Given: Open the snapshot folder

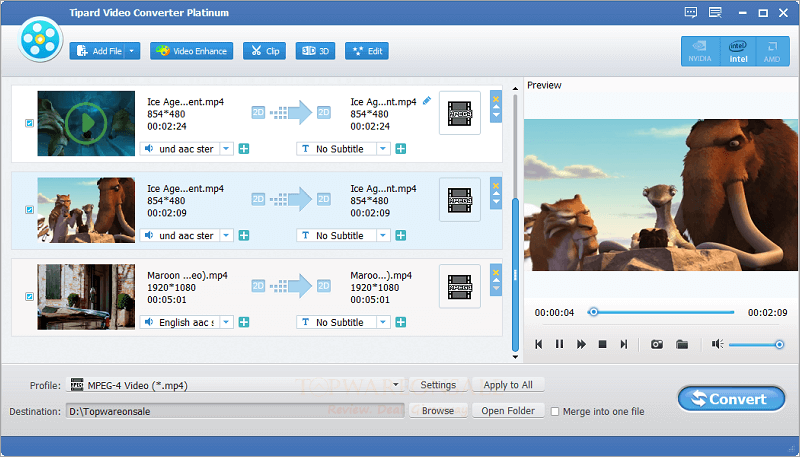Looking at the screenshot, I should (682, 344).
